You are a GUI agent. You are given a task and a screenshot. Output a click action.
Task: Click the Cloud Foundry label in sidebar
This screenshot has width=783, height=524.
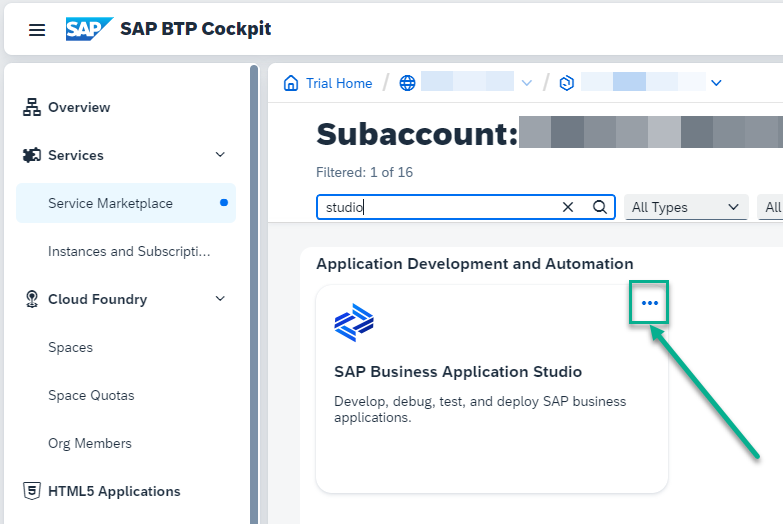click(97, 299)
